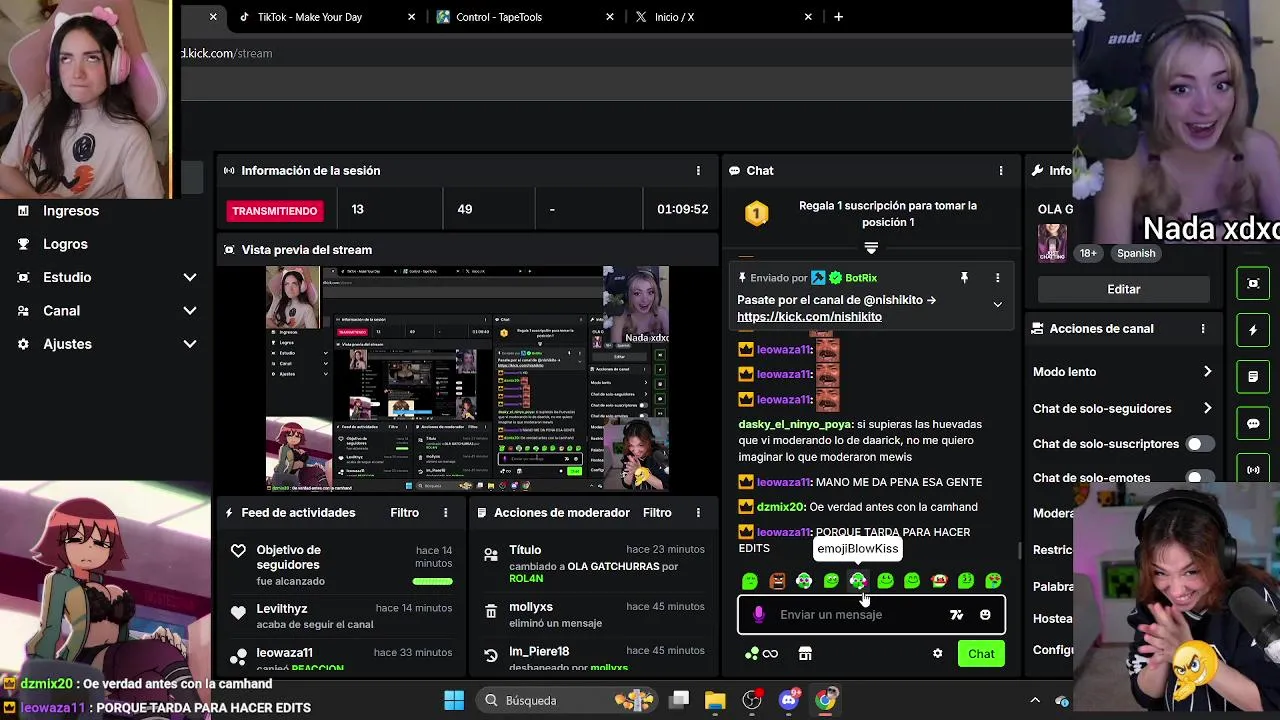Expand the pinned BotRix message chevron

[997, 305]
